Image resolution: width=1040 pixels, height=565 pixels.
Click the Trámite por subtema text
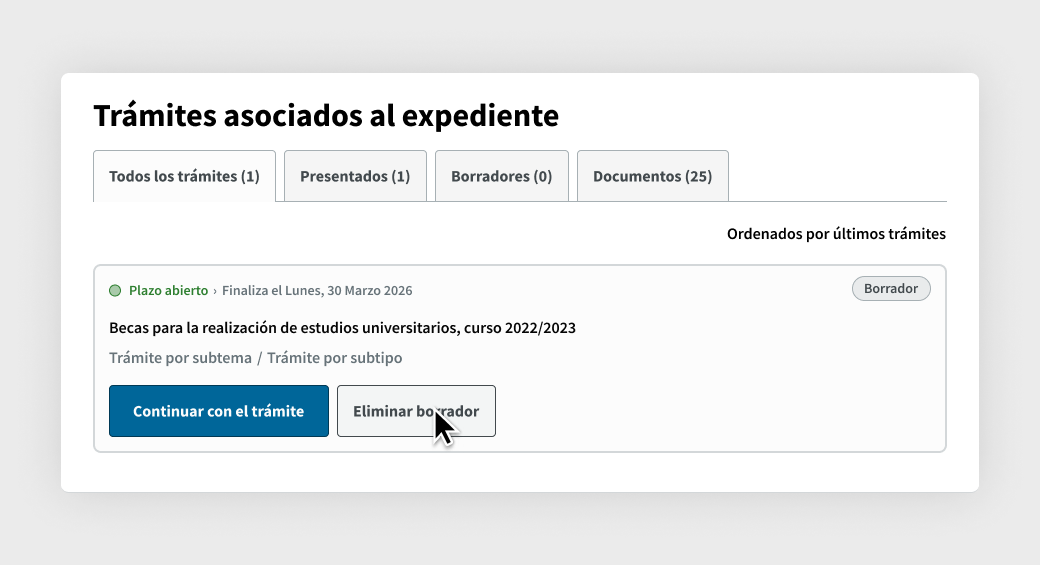tap(180, 358)
